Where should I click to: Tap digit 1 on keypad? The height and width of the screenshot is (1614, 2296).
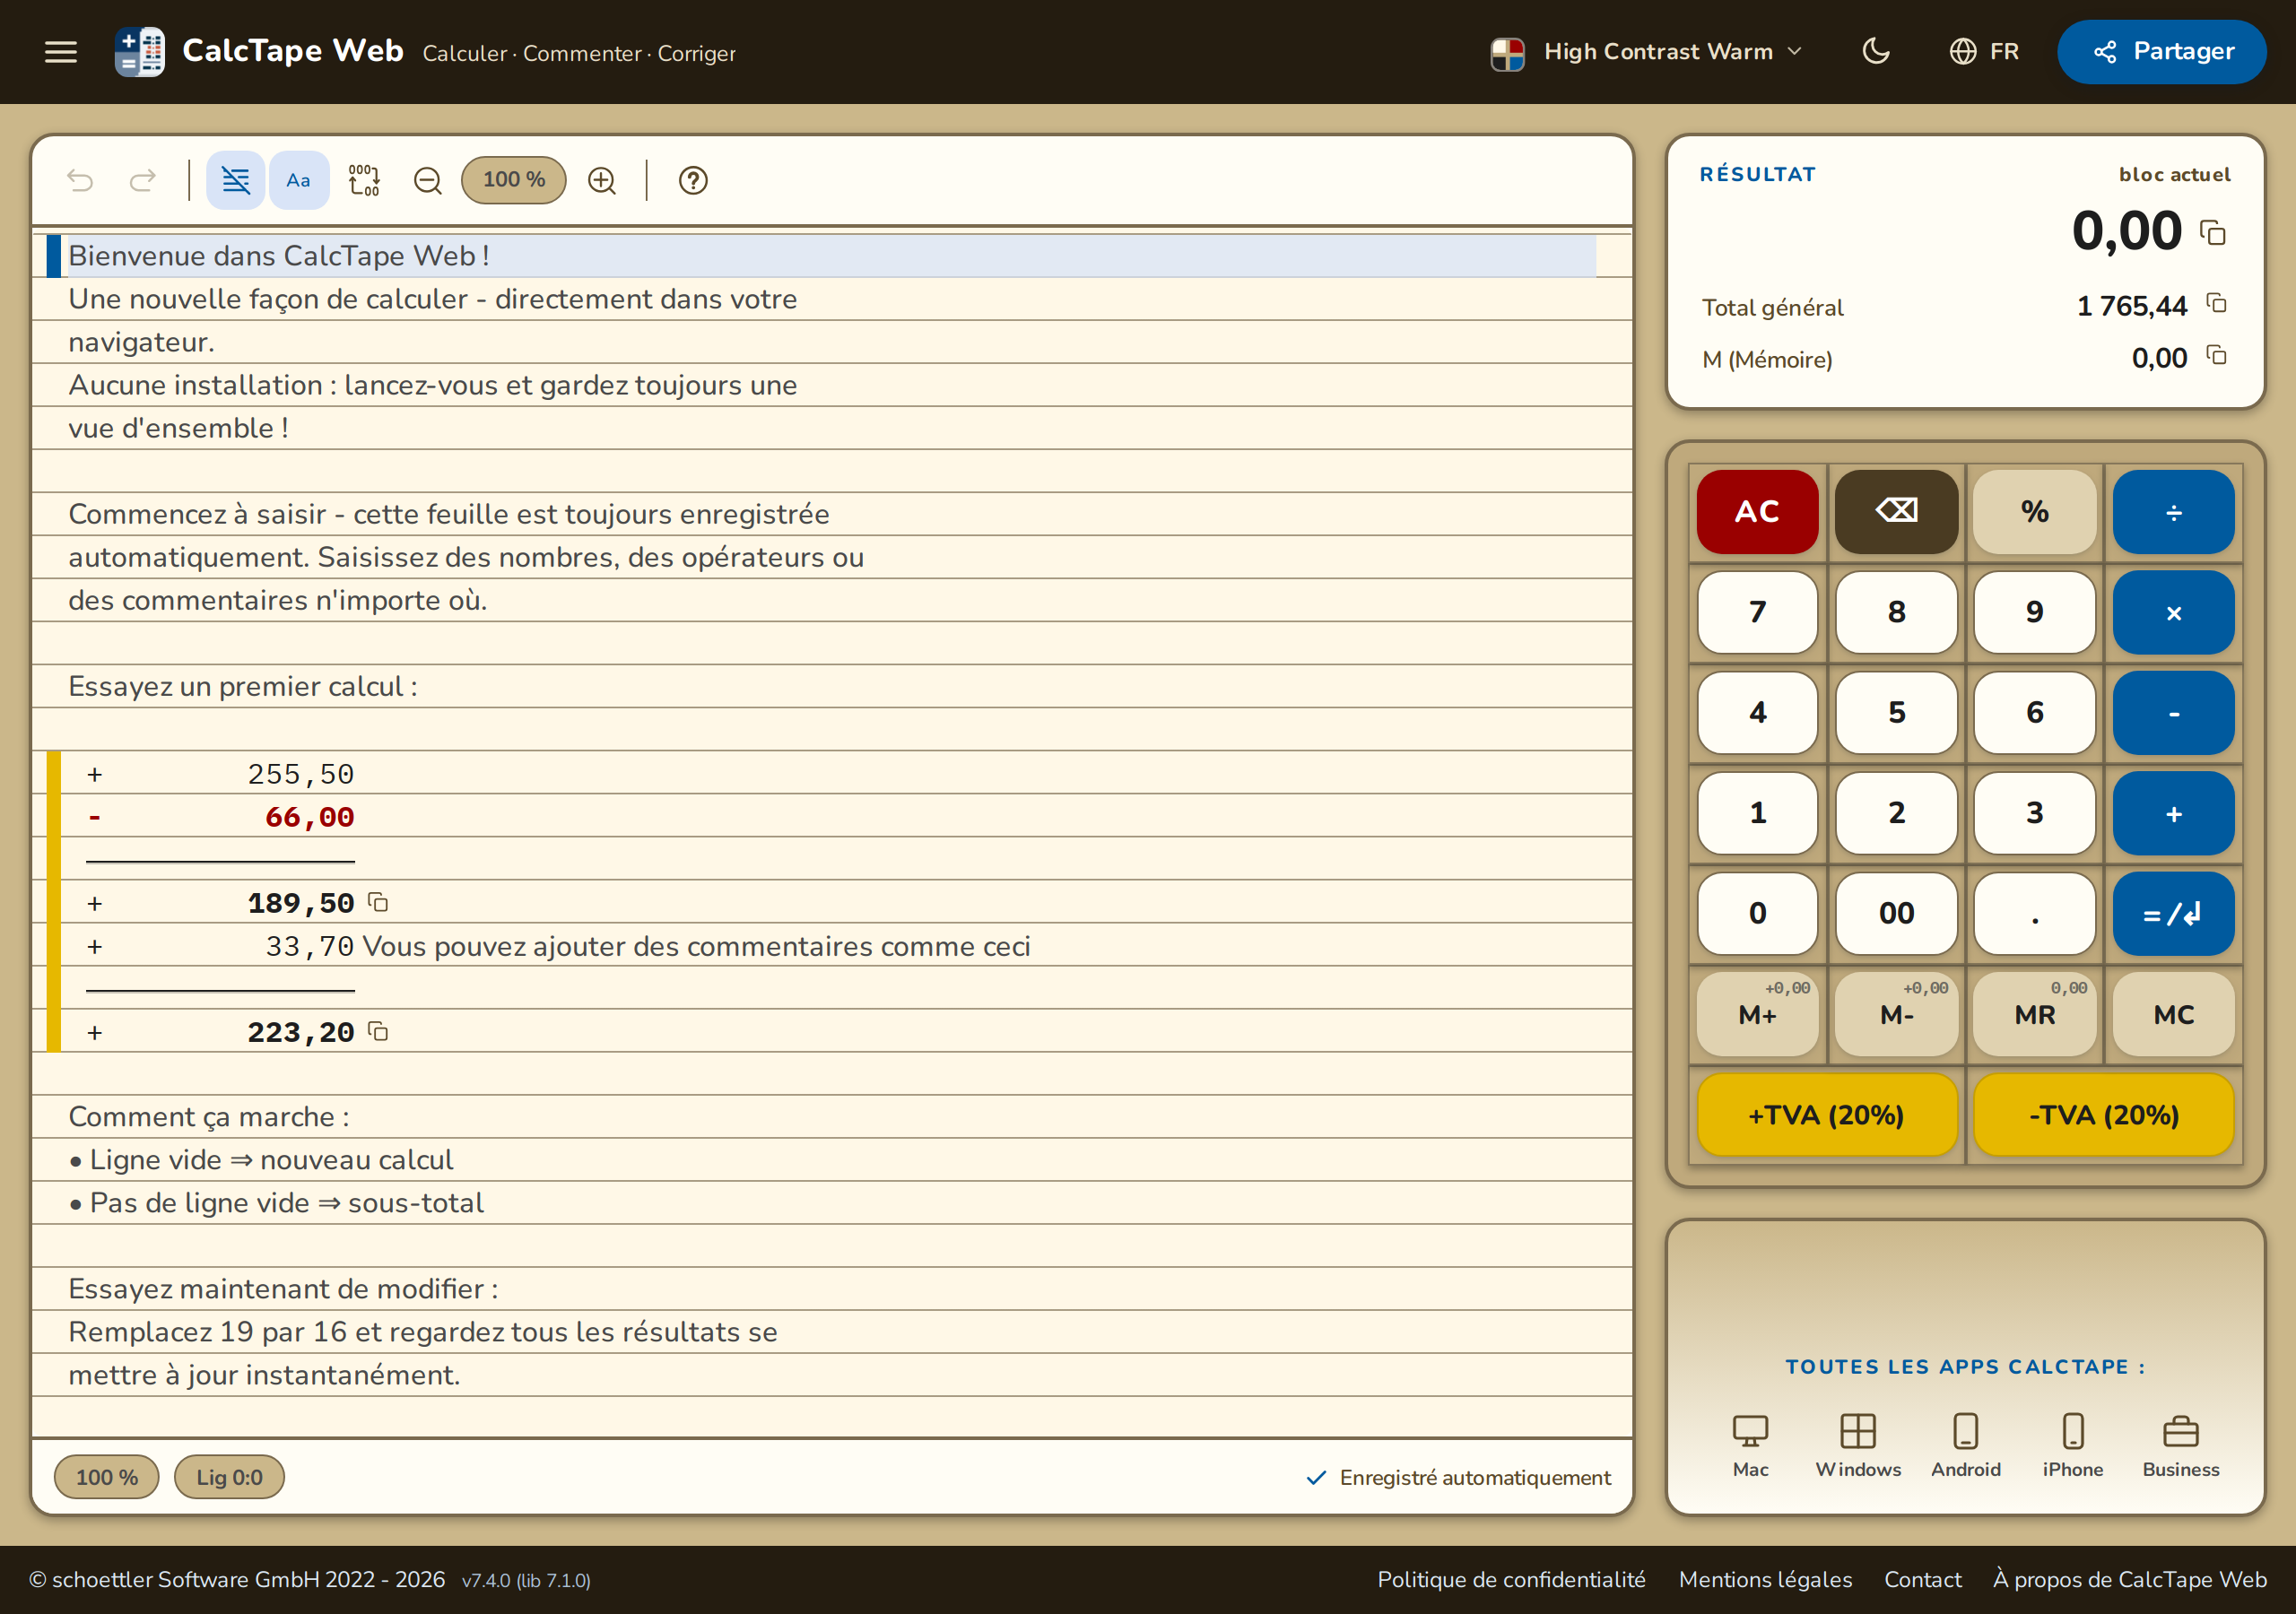click(1757, 813)
